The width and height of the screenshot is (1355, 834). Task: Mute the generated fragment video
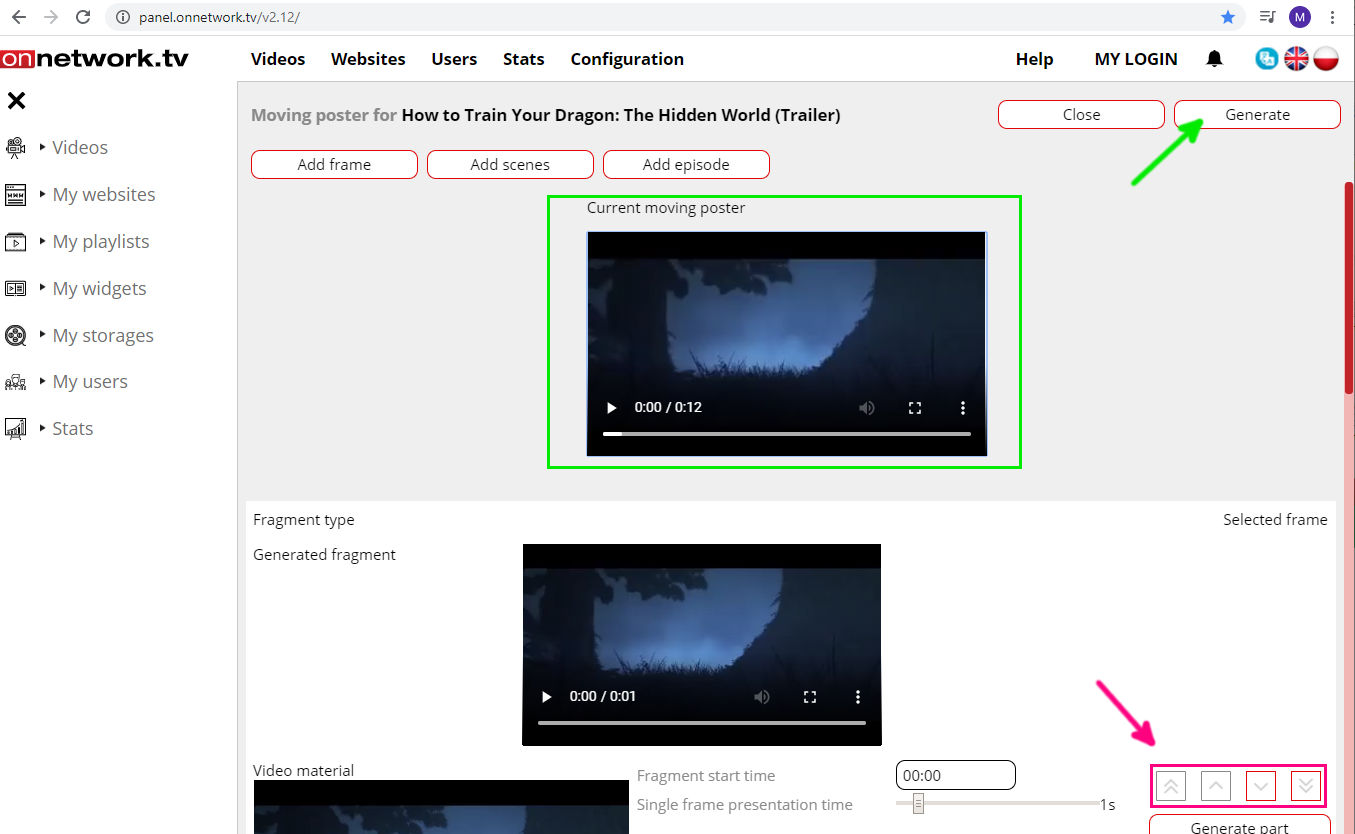tap(762, 697)
